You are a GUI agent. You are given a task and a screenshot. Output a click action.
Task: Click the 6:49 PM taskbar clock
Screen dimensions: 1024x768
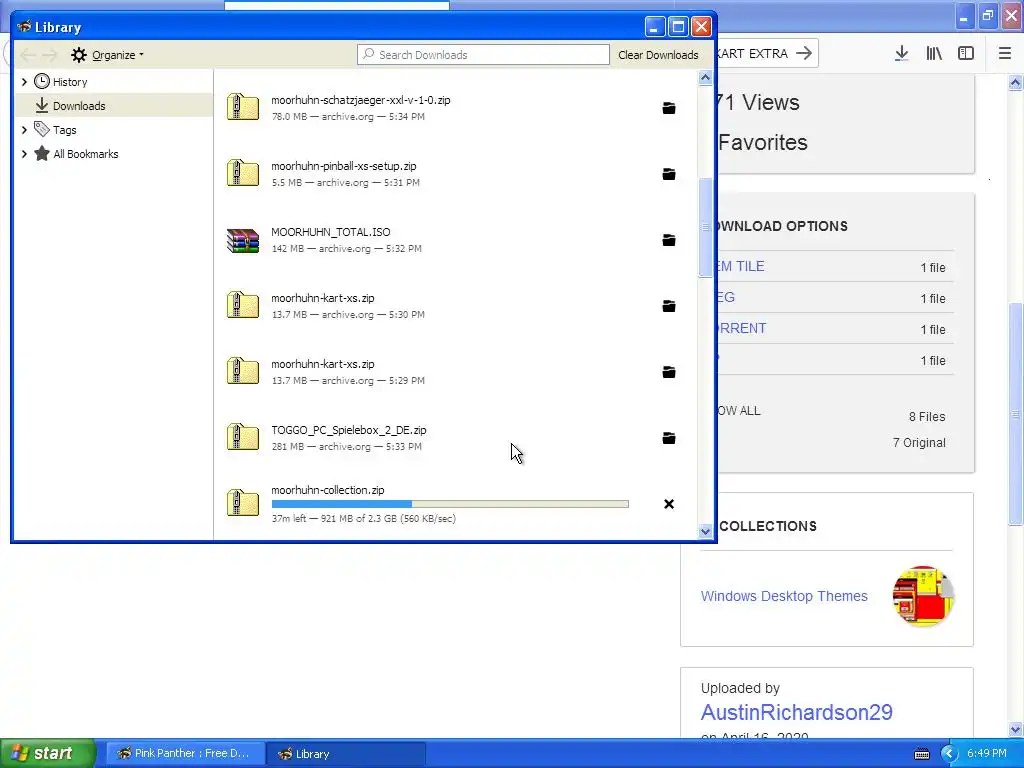[x=987, y=754]
